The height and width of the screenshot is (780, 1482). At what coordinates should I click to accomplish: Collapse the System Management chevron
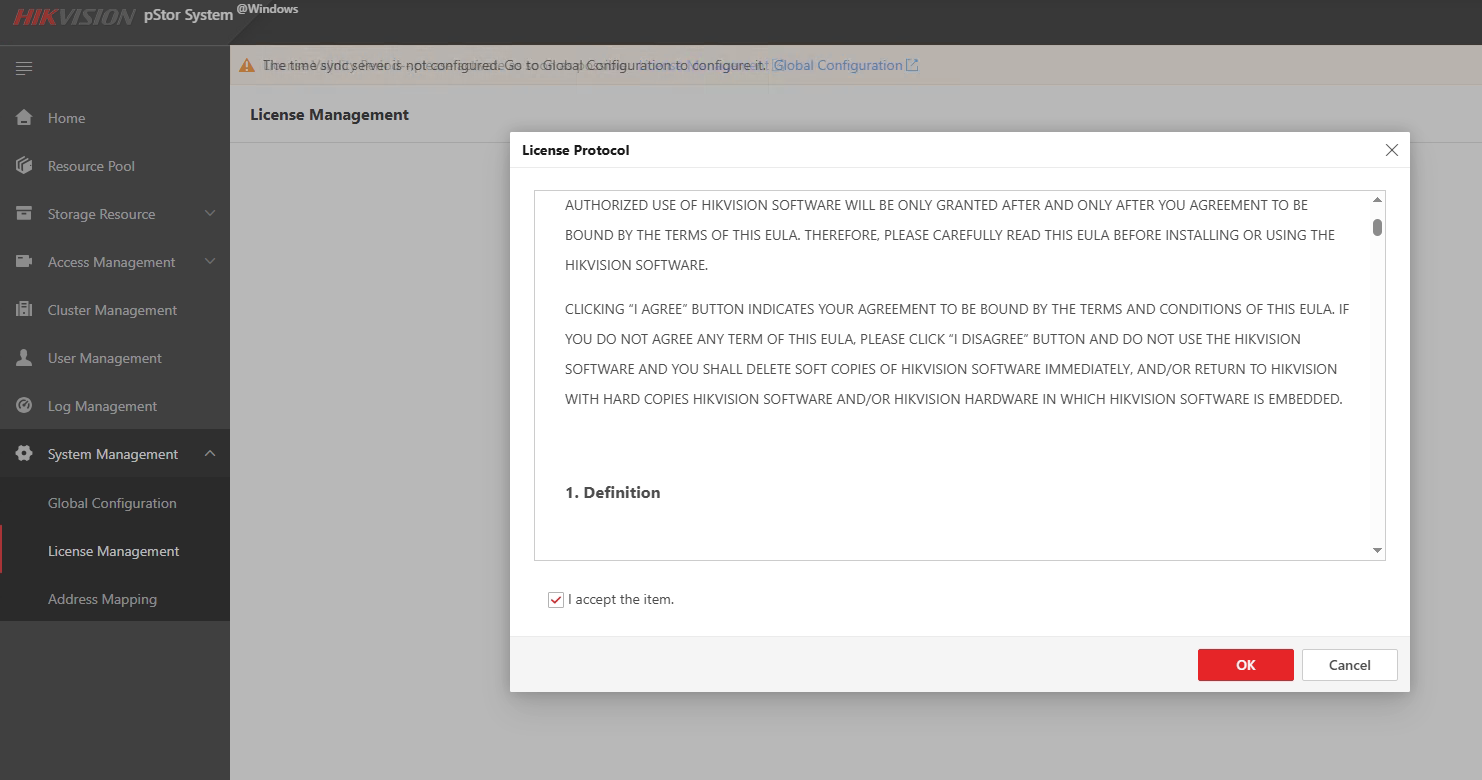210,454
